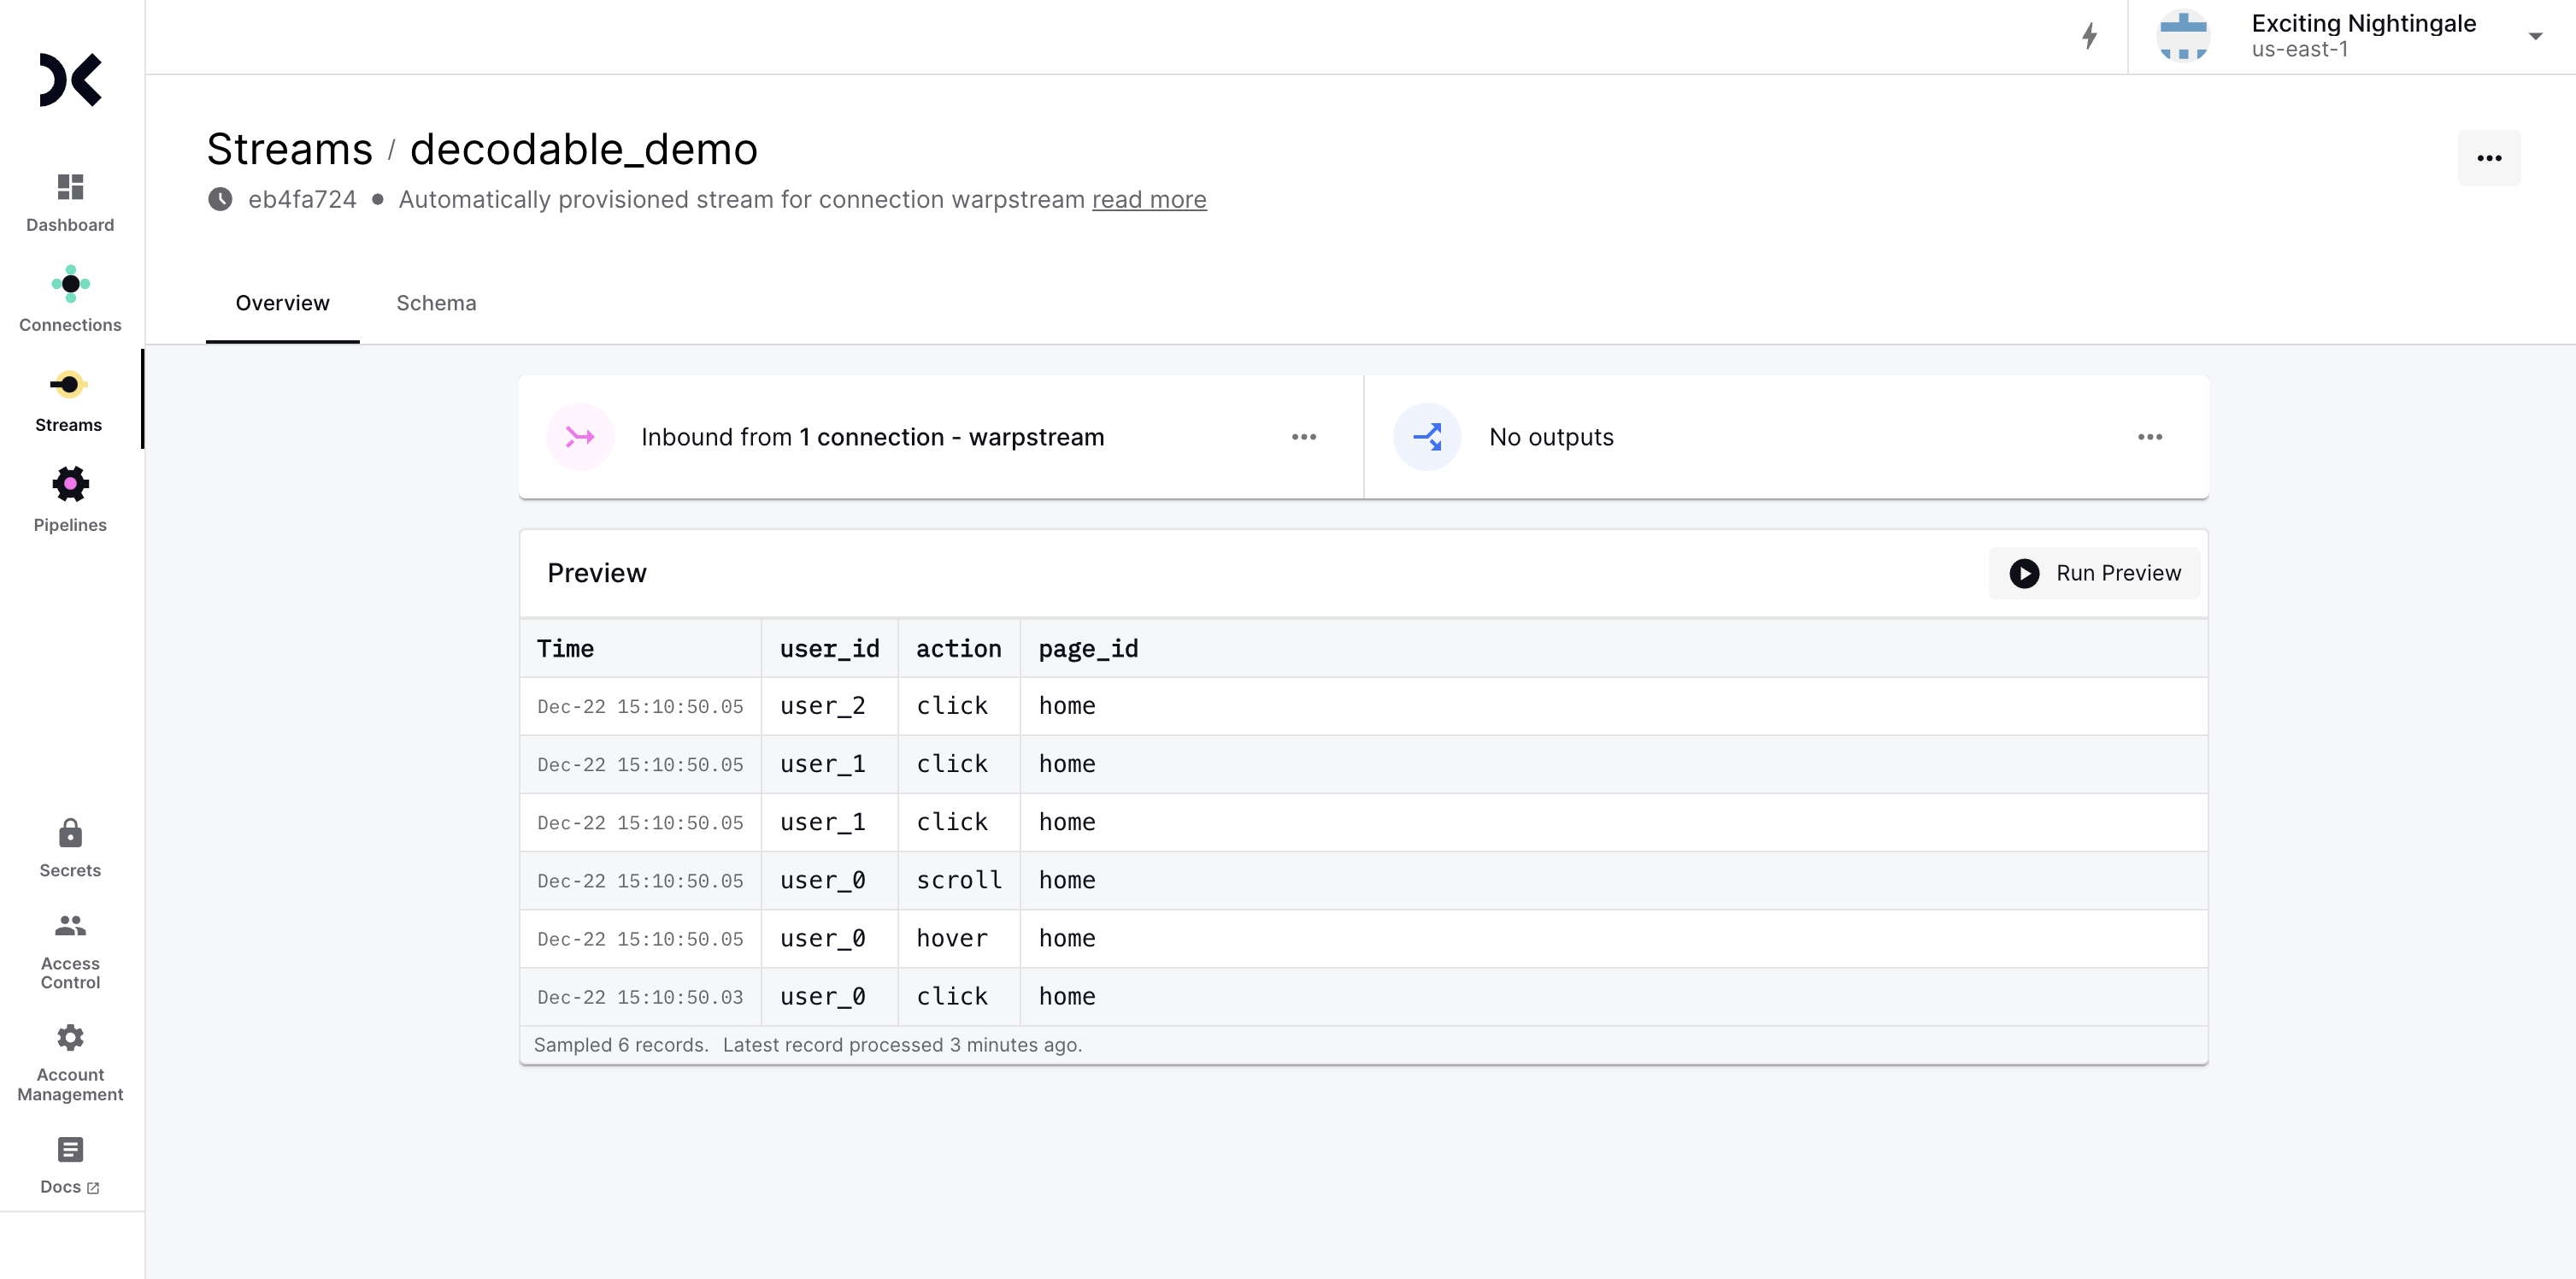Click the Streams breadcrumb link
The height and width of the screenshot is (1279, 2576).
(289, 150)
